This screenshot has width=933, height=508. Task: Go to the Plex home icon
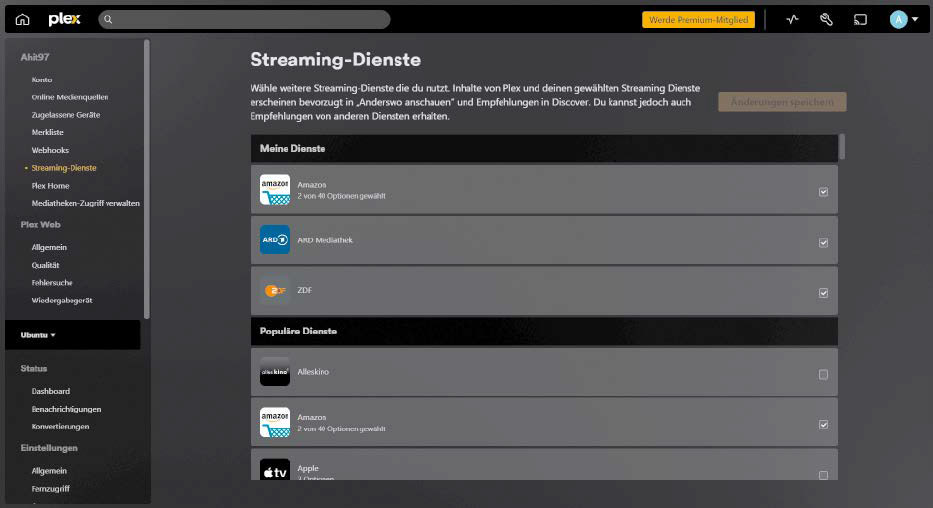coord(22,20)
